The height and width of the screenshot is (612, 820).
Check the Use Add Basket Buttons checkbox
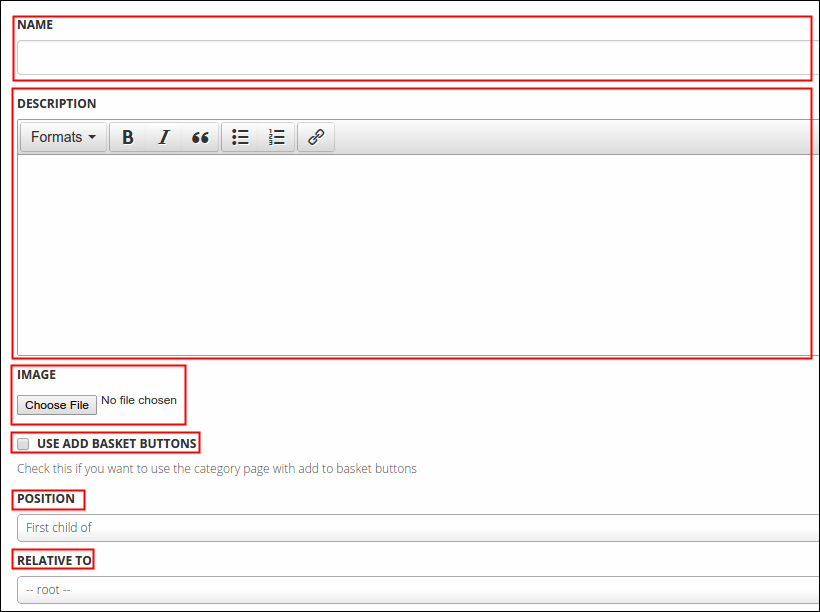pos(23,444)
